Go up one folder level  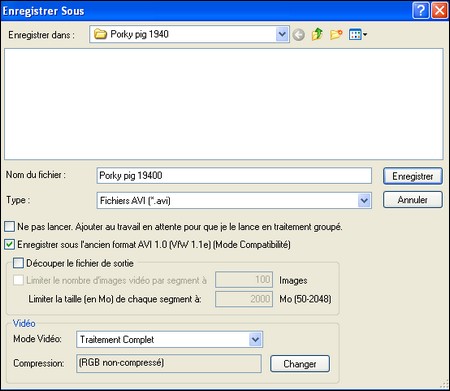click(x=317, y=34)
